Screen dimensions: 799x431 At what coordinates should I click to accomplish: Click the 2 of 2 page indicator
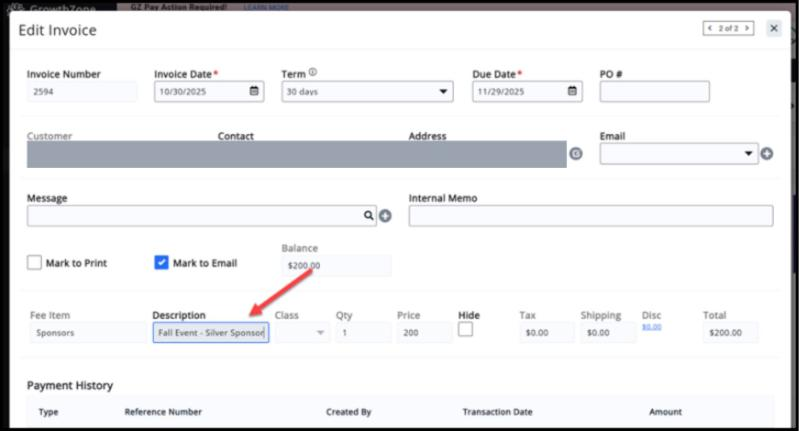point(729,29)
